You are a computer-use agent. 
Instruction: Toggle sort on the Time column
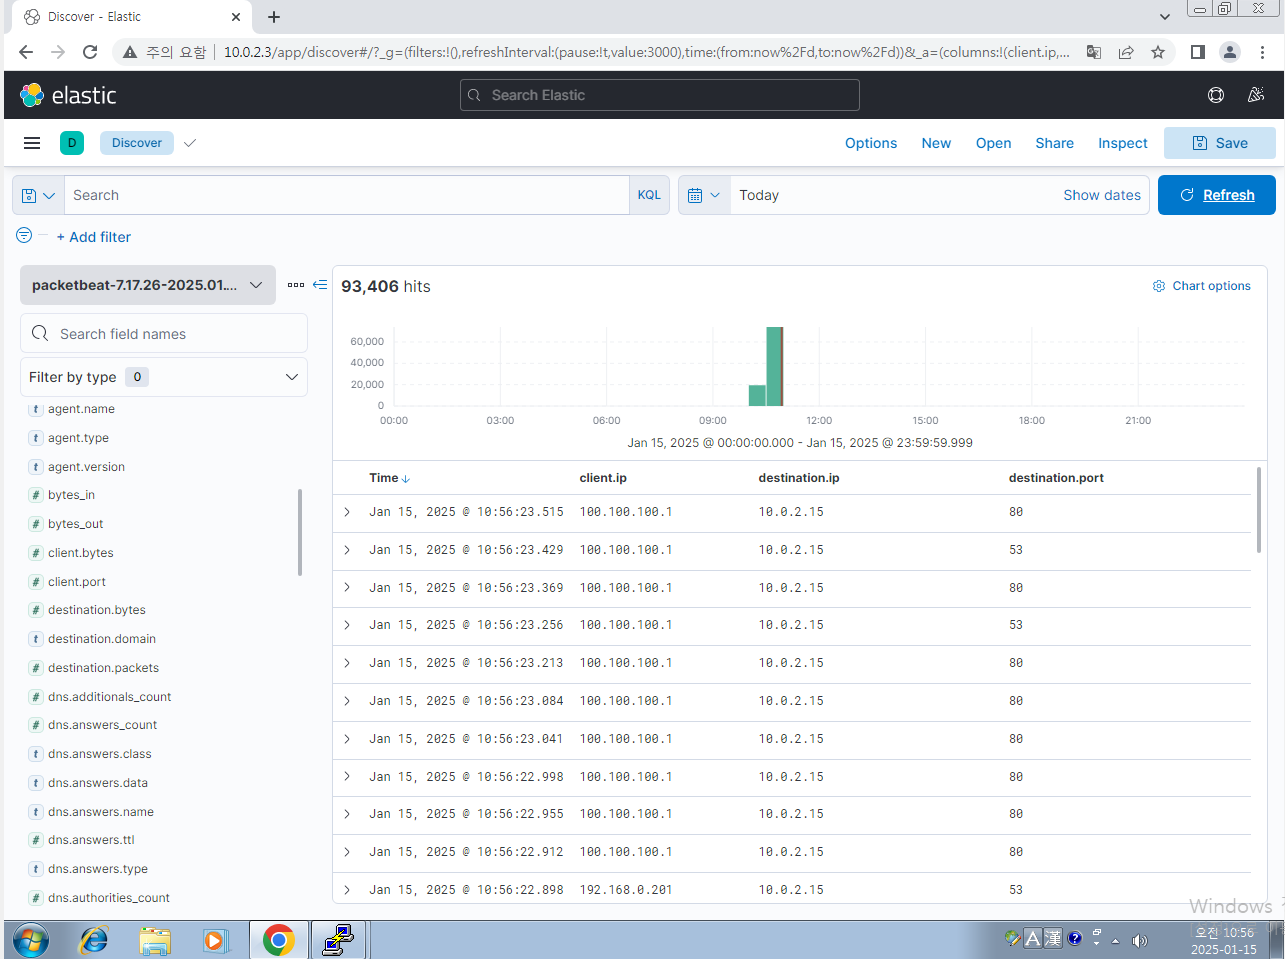click(x=389, y=478)
